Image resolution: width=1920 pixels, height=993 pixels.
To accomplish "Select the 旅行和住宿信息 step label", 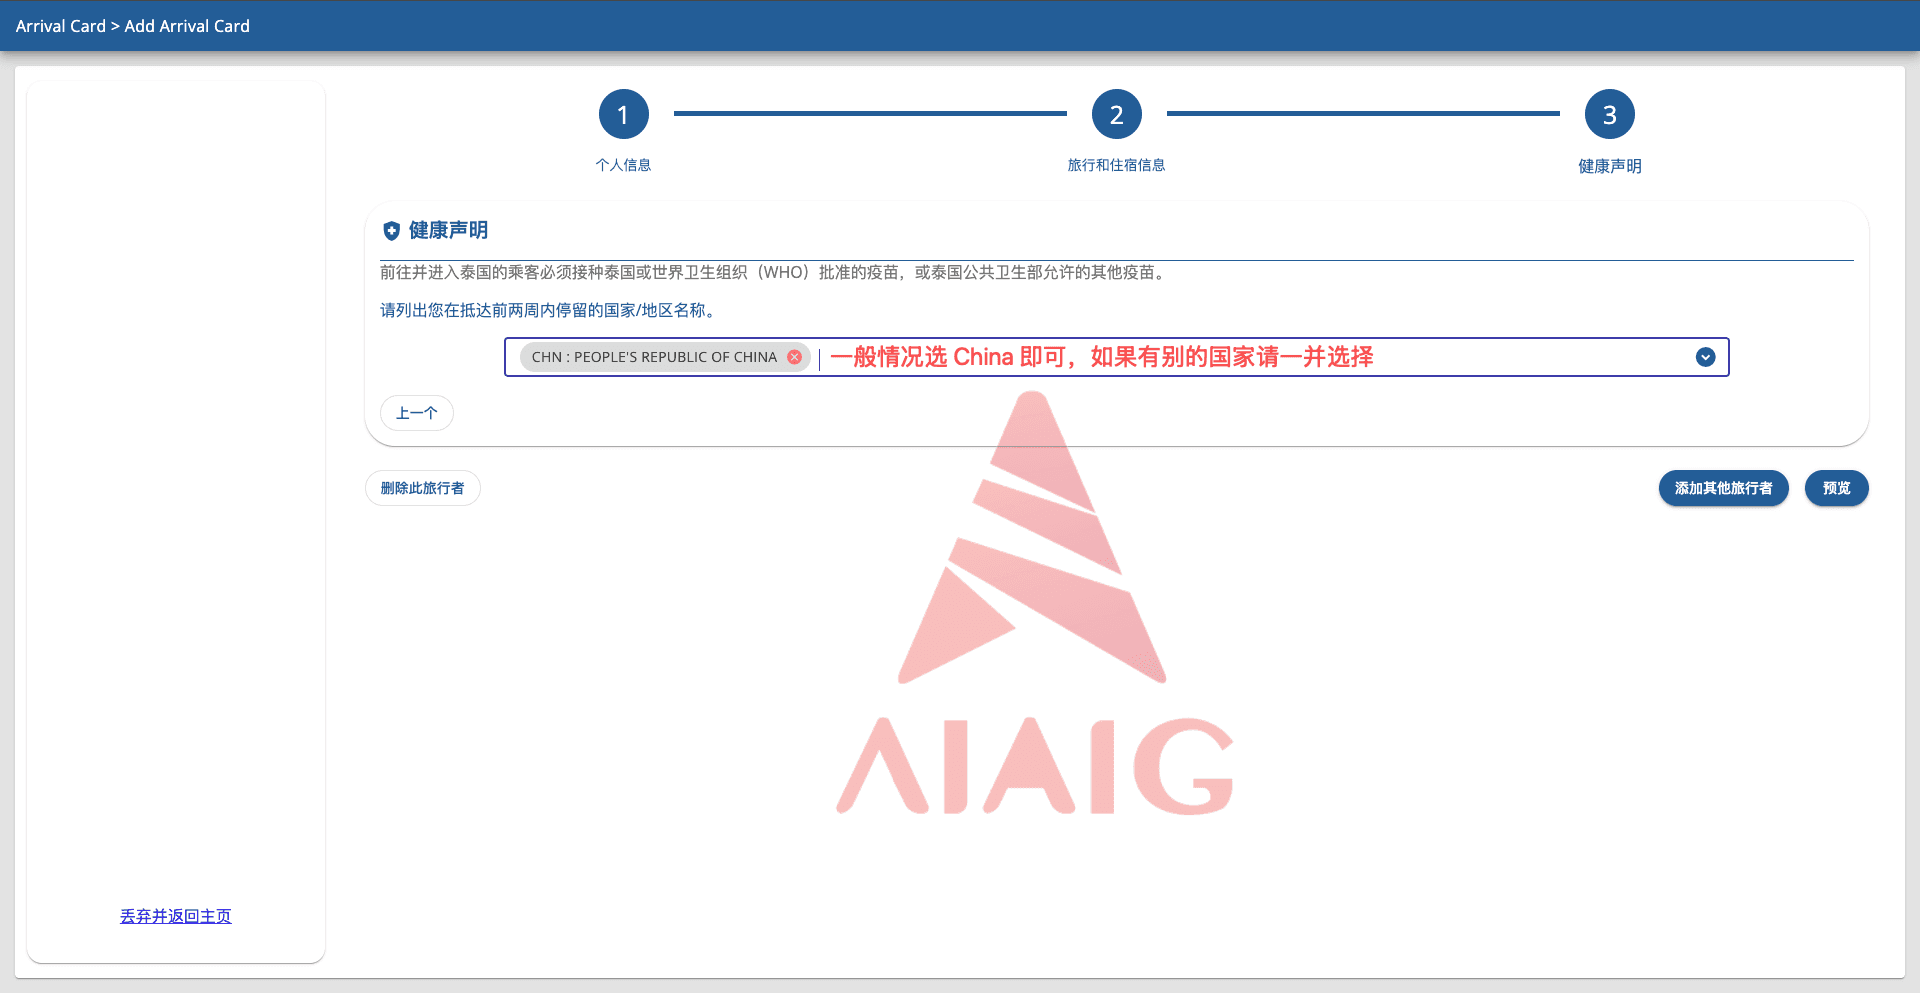I will pos(1116,165).
